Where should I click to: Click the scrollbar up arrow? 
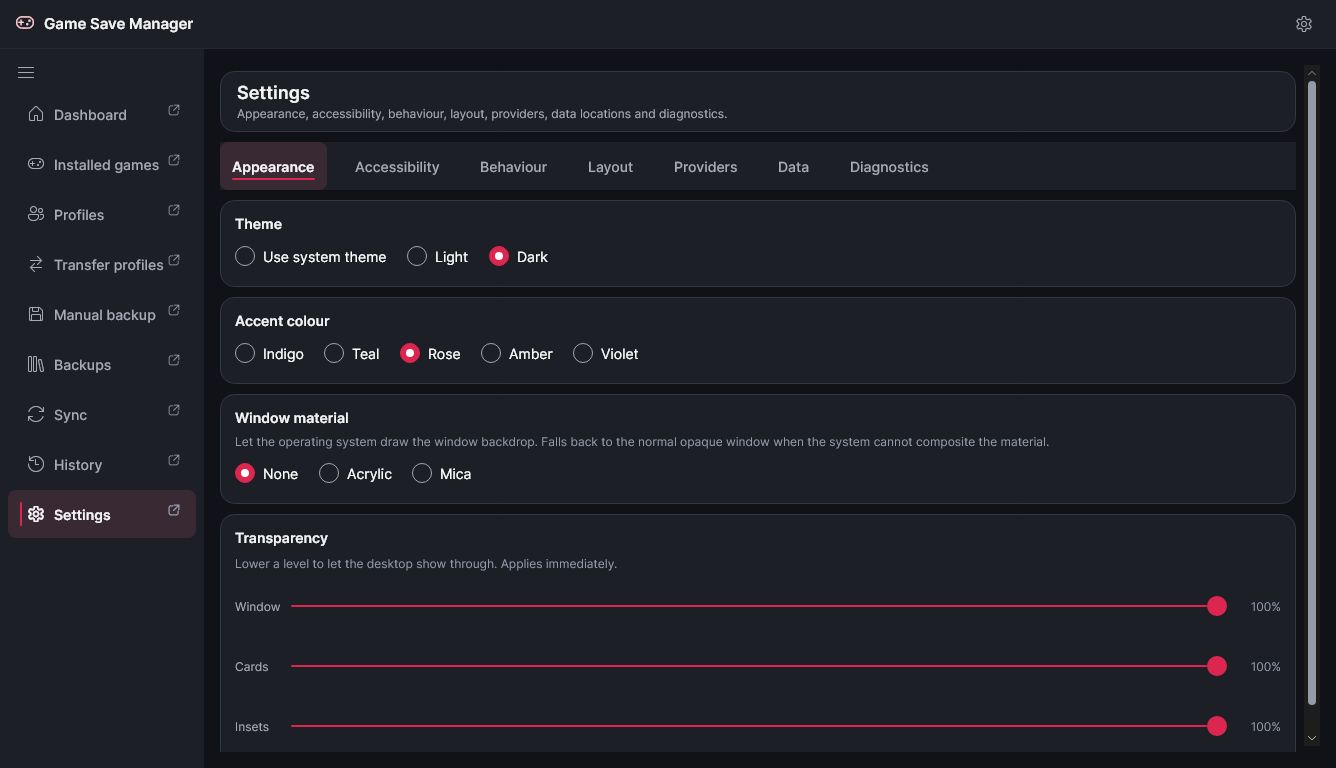pos(1312,72)
